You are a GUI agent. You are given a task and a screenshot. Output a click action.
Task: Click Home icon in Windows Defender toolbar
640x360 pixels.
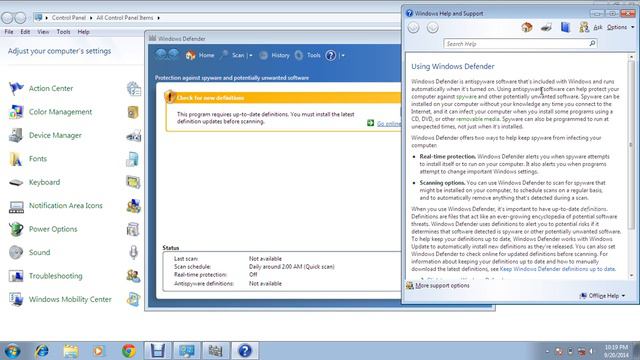tap(190, 55)
